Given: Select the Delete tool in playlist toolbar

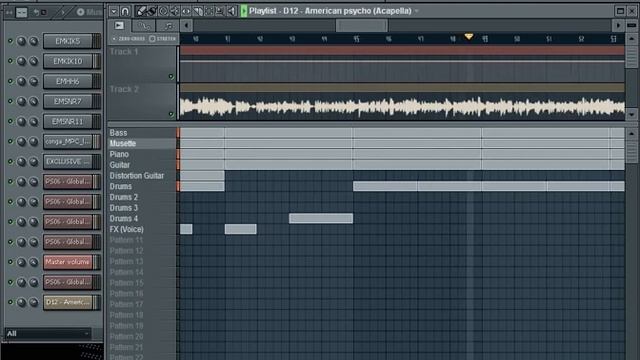Looking at the screenshot, I should click(163, 11).
